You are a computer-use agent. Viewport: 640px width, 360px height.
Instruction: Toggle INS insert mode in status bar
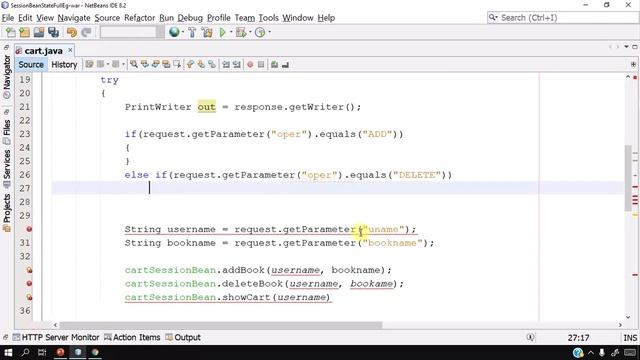pyautogui.click(x=630, y=338)
